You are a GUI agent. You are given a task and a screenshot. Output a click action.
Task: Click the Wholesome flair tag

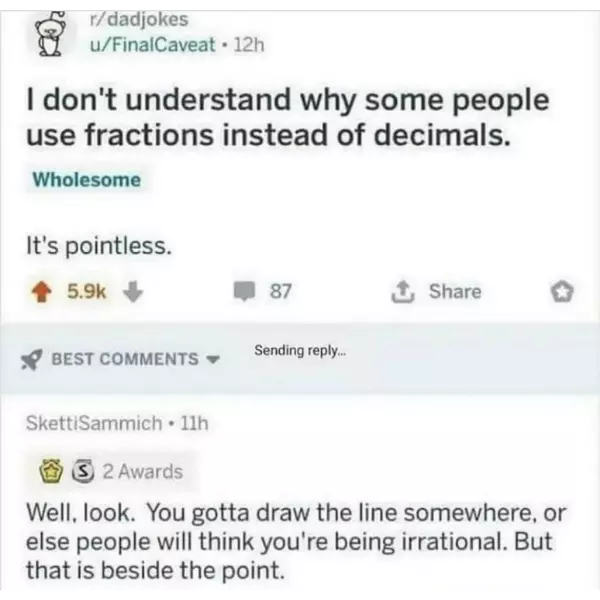87,181
